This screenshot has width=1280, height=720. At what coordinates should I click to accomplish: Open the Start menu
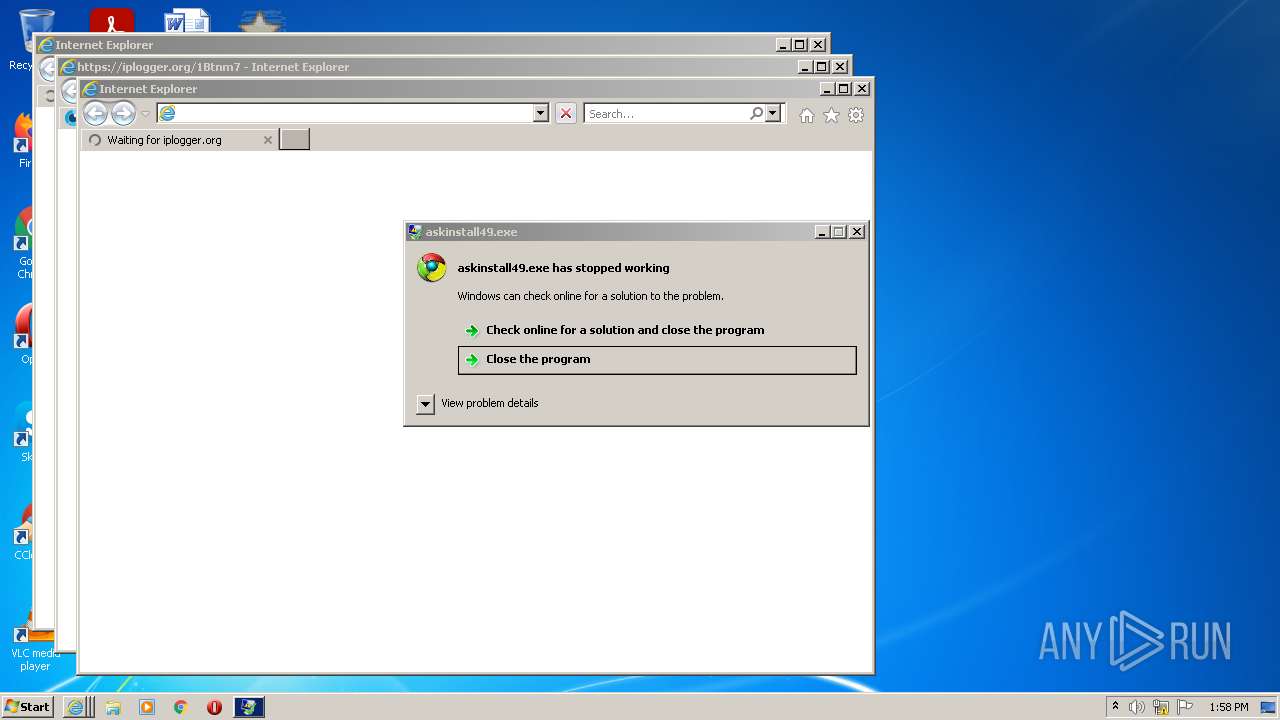[27, 707]
